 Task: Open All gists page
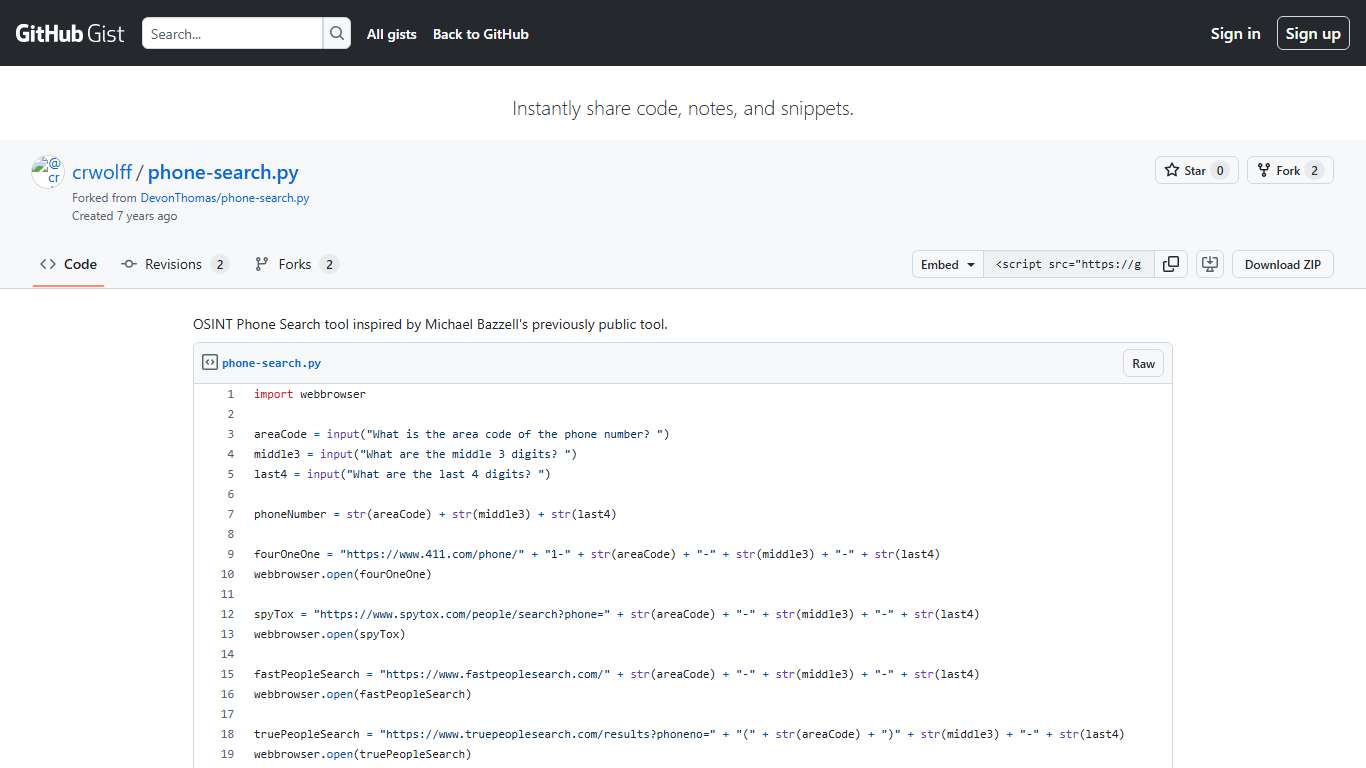(x=391, y=34)
